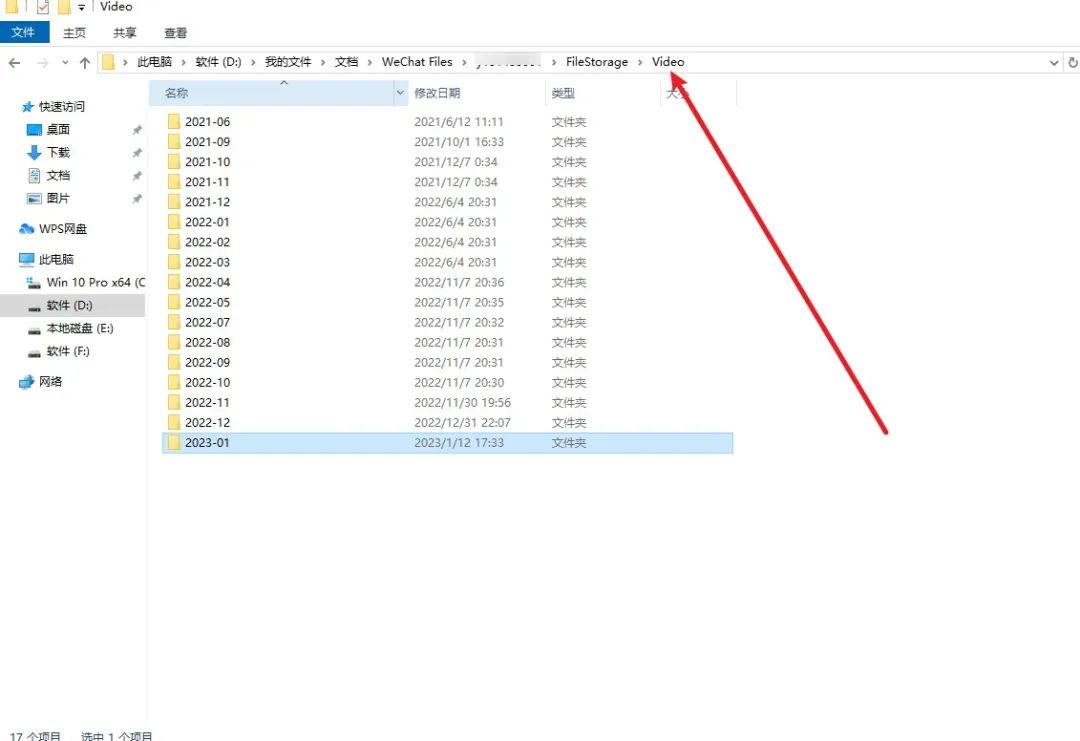Open the 图片 pictures folder in sidebar

tap(58, 198)
